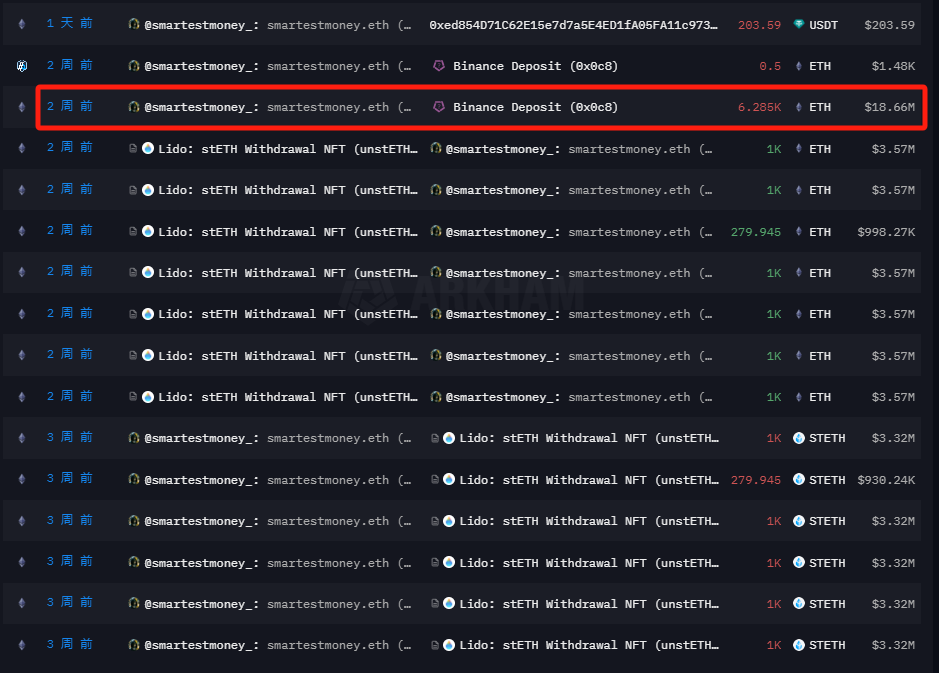Click the Lido logo in the 279.945 ETH row

tap(148, 231)
